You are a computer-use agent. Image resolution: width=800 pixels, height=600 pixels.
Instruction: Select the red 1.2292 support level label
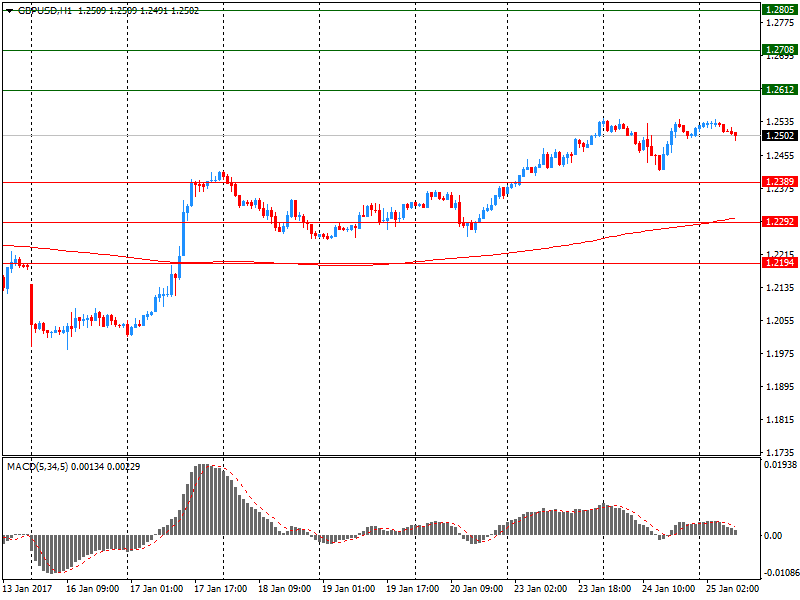point(780,221)
